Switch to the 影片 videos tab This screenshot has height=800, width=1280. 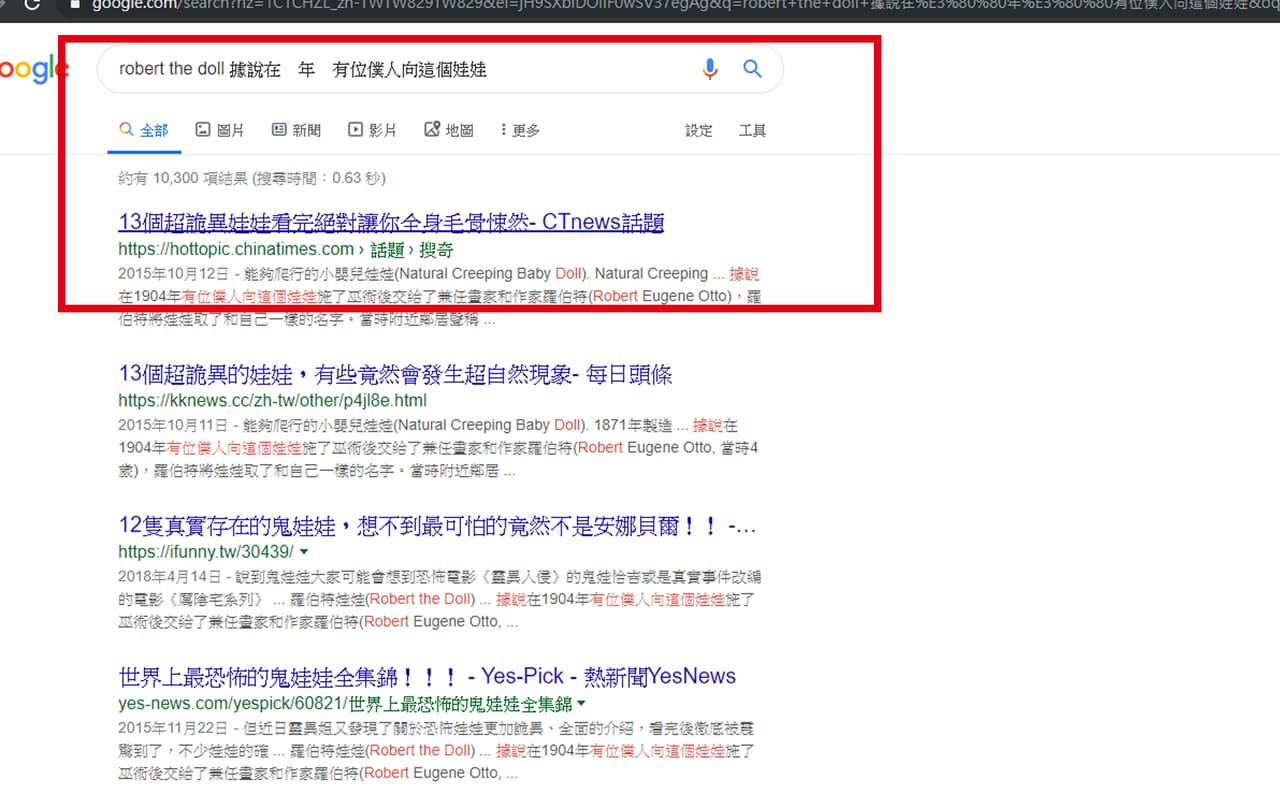click(x=372, y=130)
